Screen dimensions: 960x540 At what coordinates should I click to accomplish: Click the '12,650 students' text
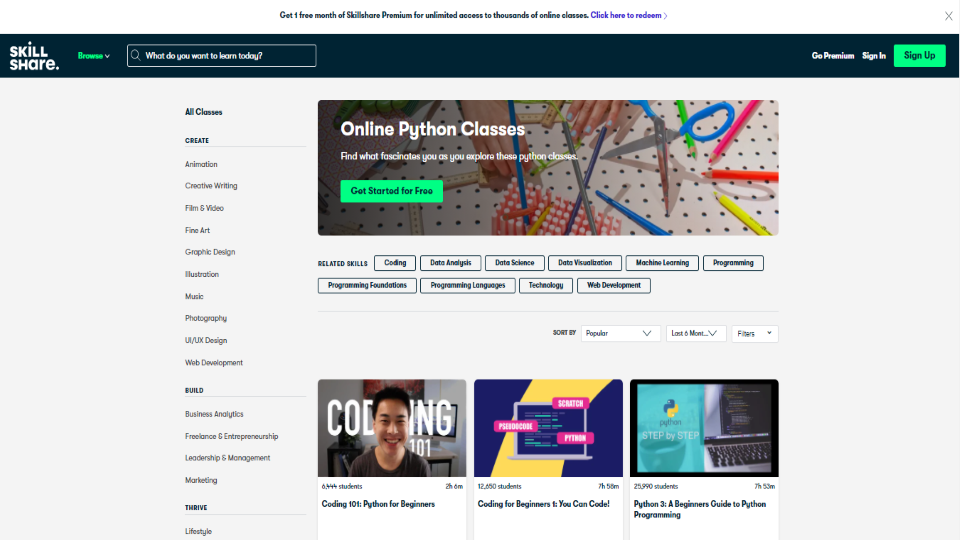pos(500,486)
